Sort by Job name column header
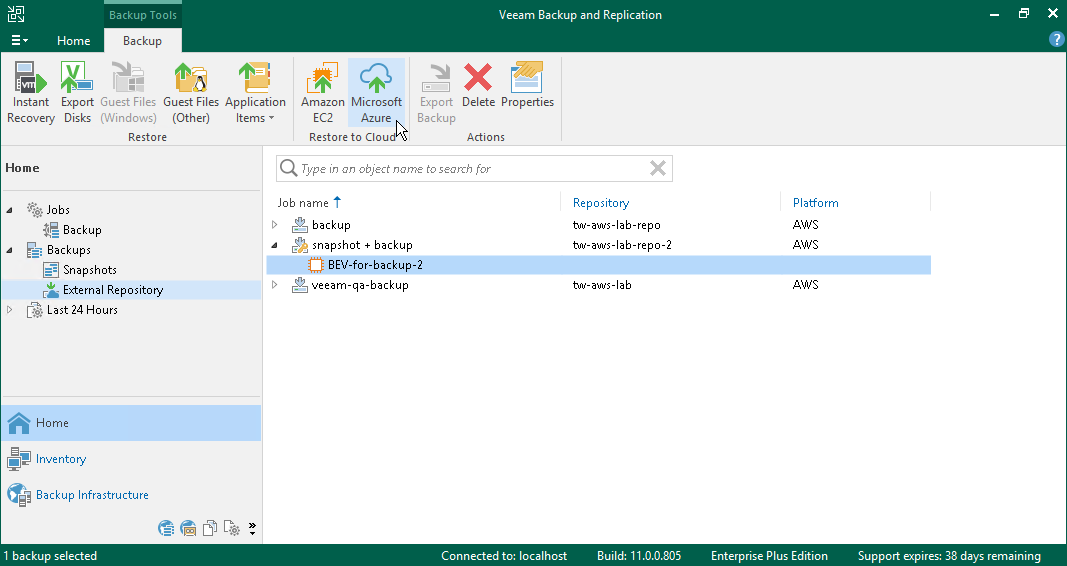The width and height of the screenshot is (1067, 566). [x=310, y=203]
